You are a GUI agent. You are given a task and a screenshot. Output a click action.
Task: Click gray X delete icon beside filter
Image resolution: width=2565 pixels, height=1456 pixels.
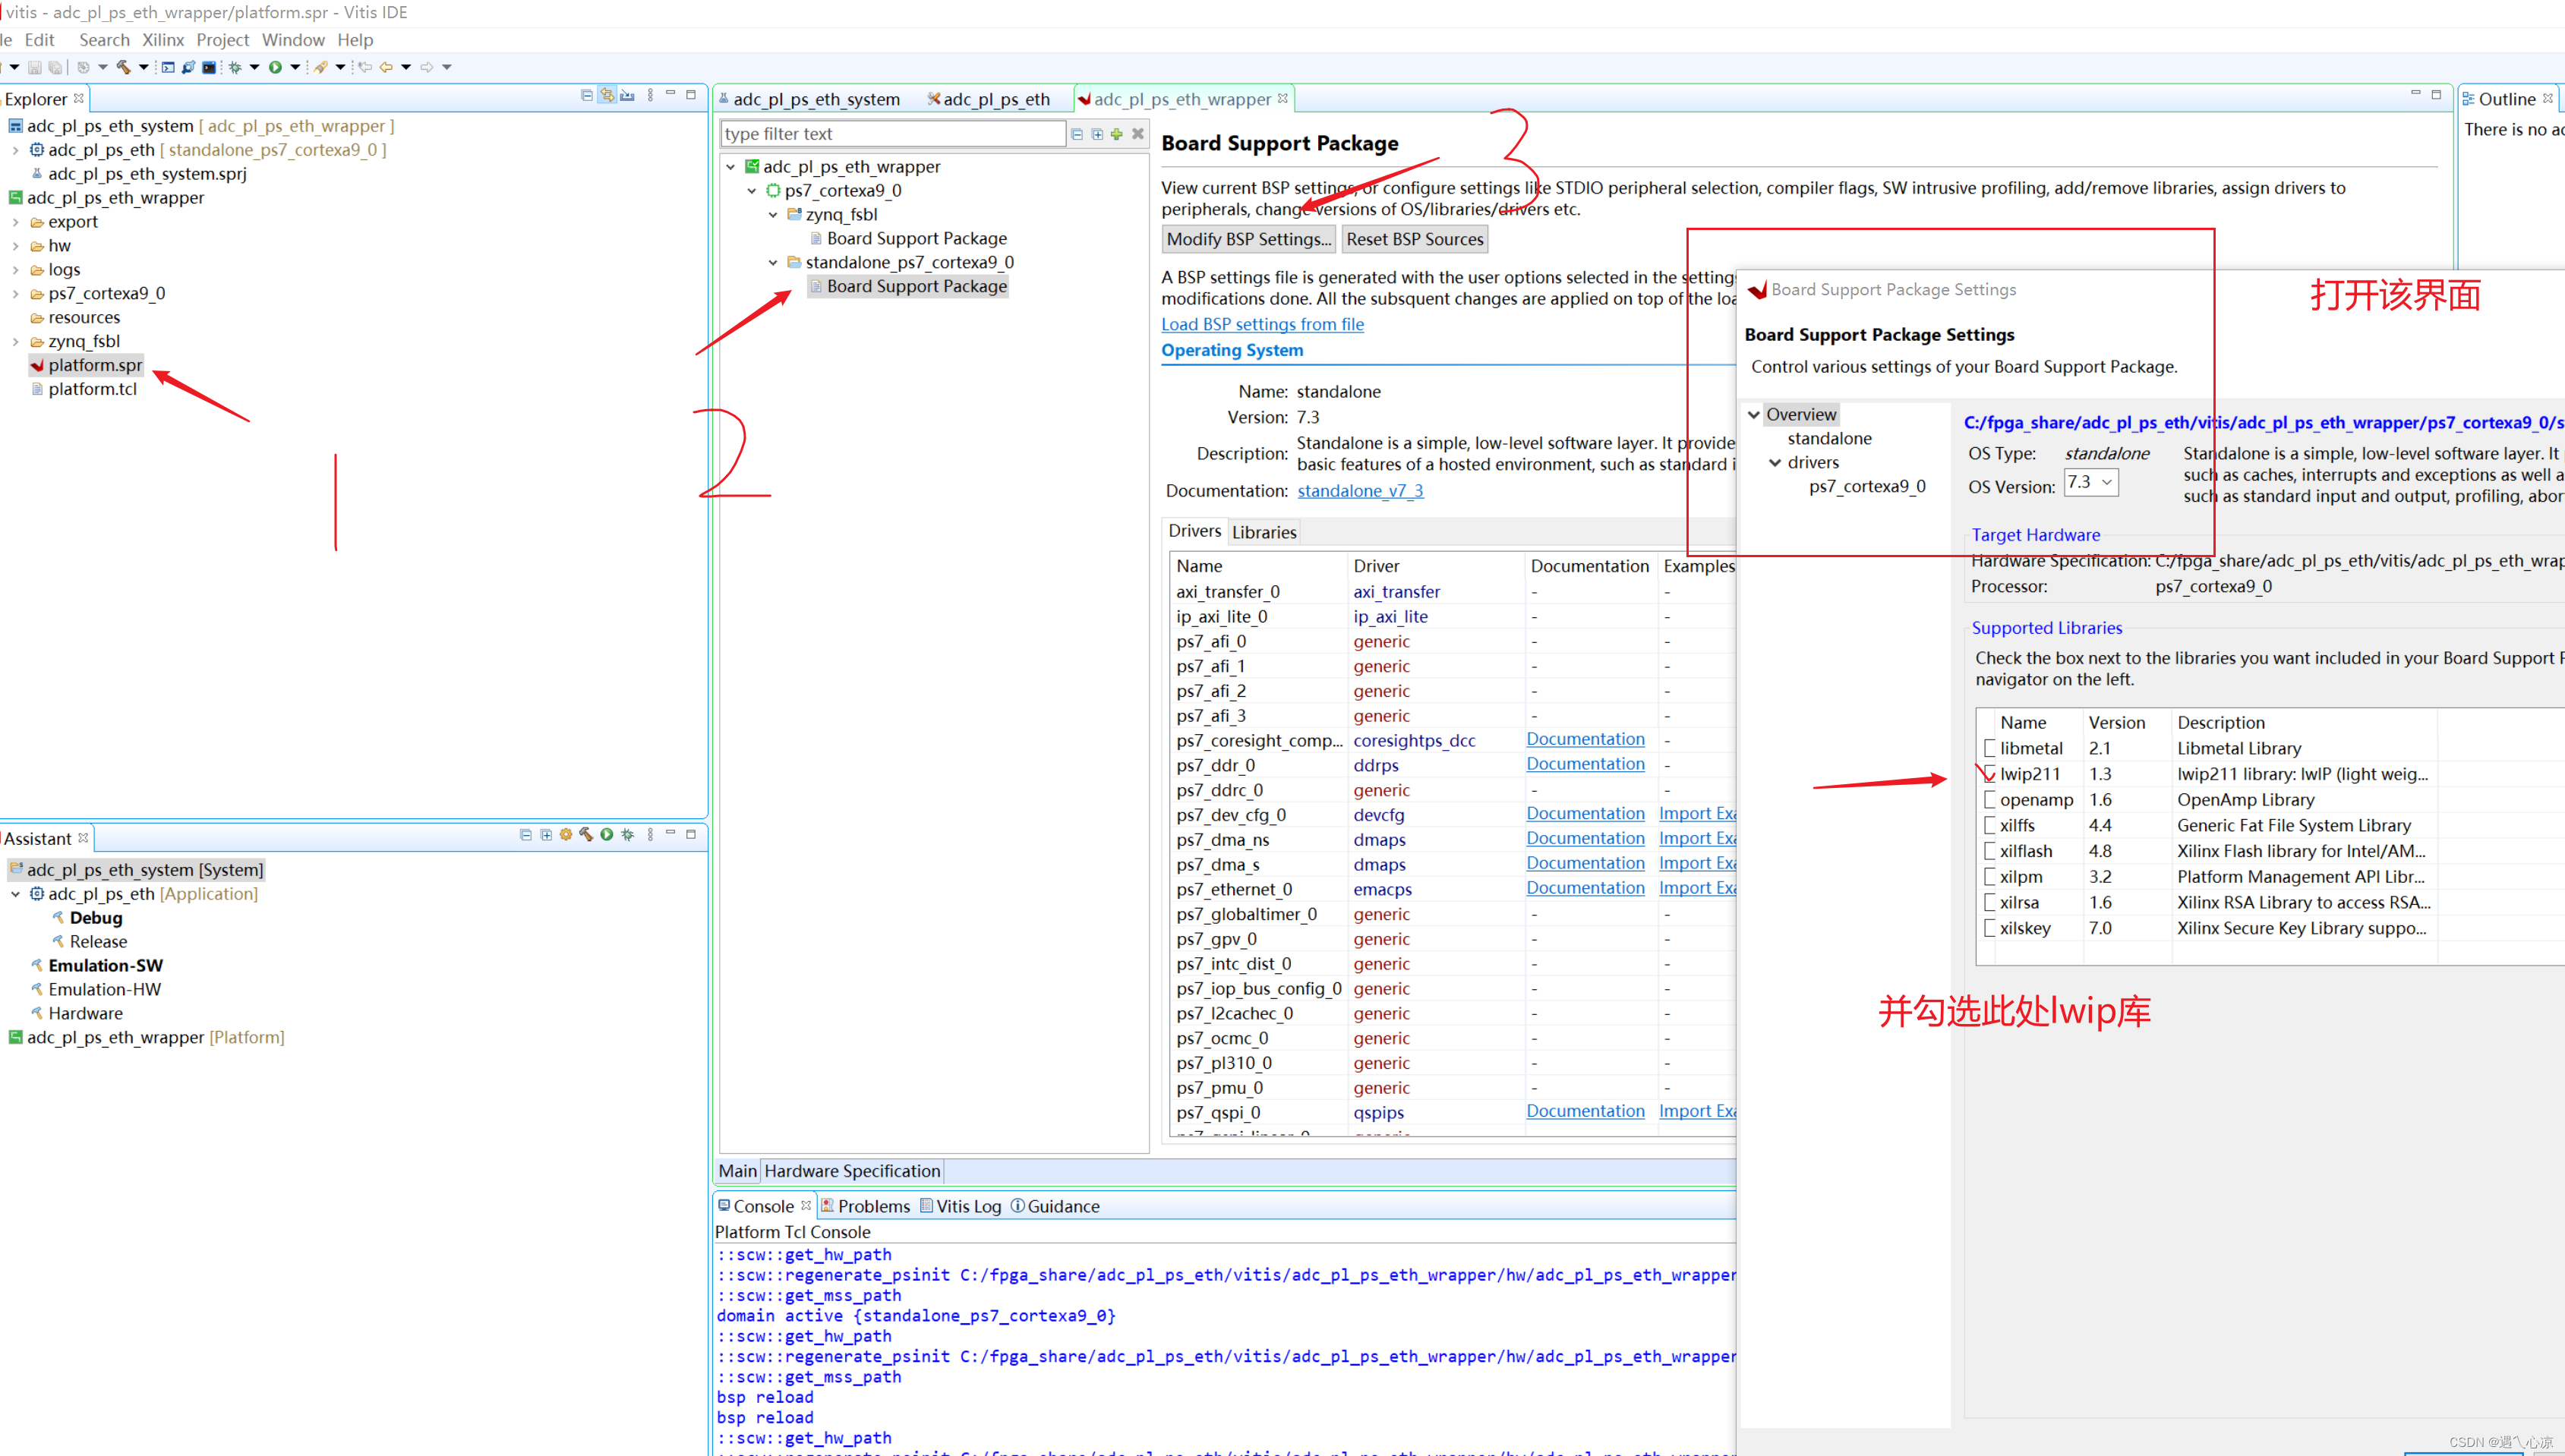click(x=1138, y=134)
